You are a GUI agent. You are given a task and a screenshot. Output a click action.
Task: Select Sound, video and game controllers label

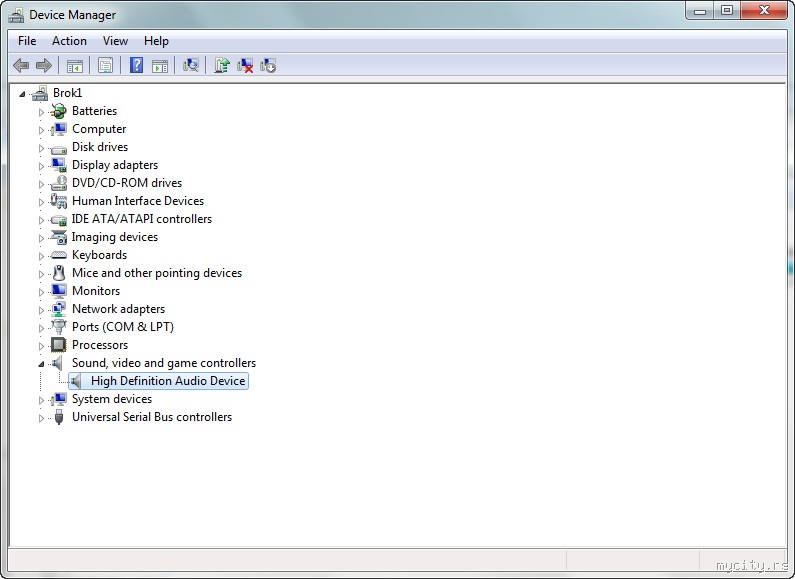click(164, 363)
